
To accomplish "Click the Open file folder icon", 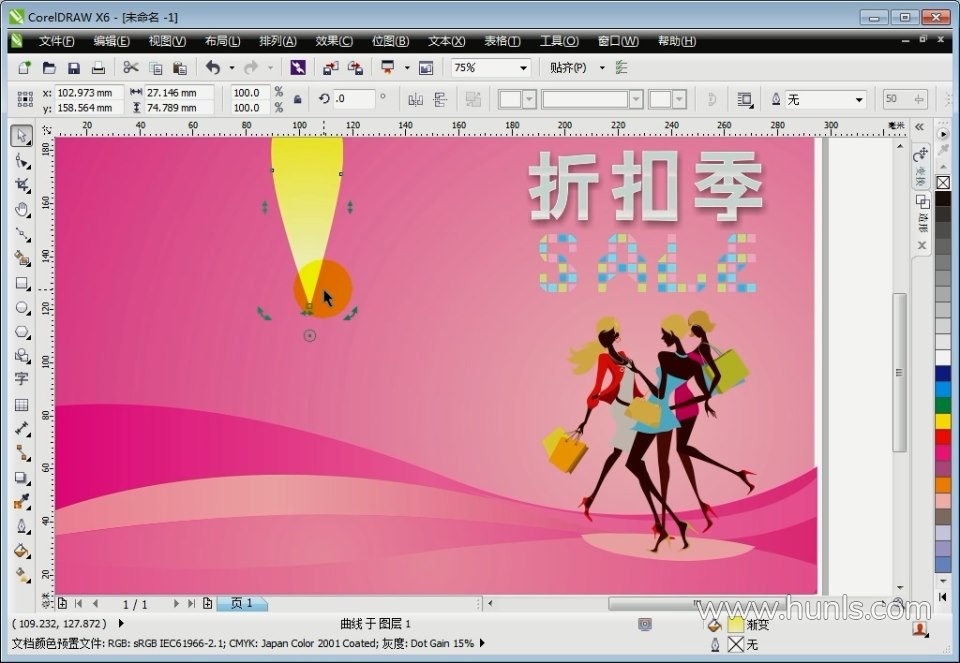I will pyautogui.click(x=49, y=68).
